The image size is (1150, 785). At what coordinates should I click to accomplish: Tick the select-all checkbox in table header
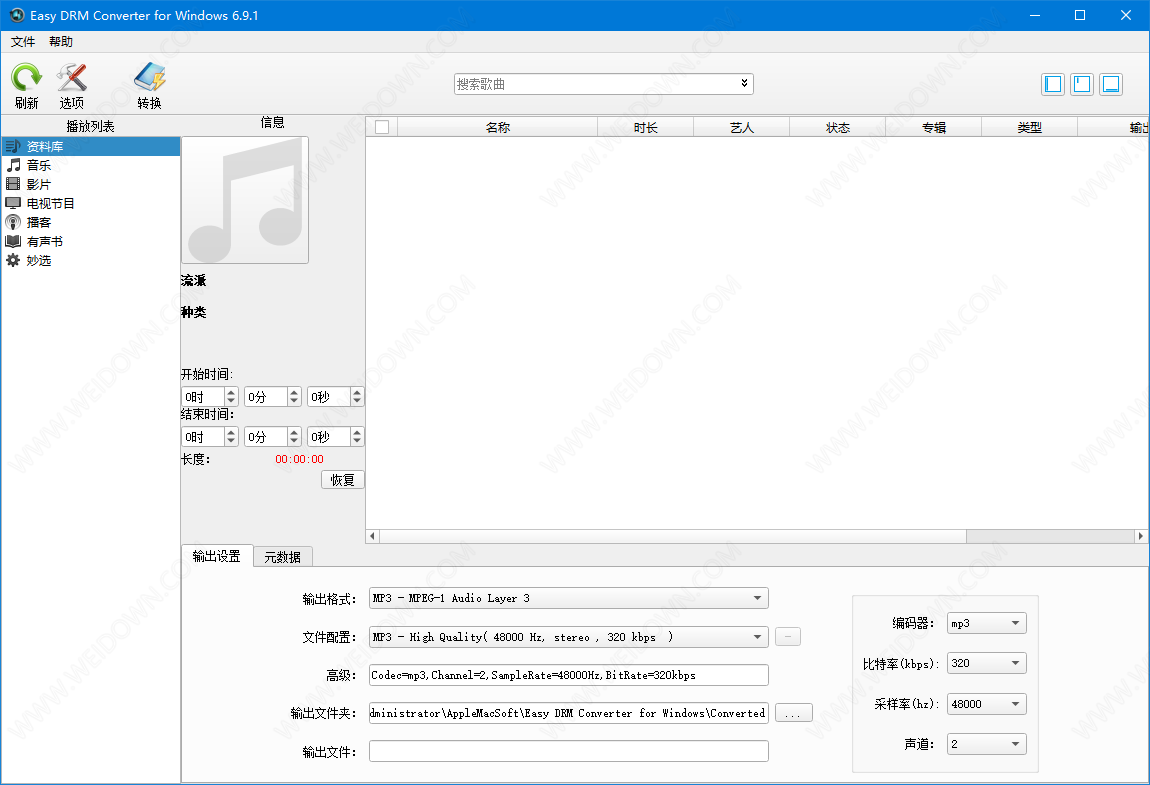[382, 127]
